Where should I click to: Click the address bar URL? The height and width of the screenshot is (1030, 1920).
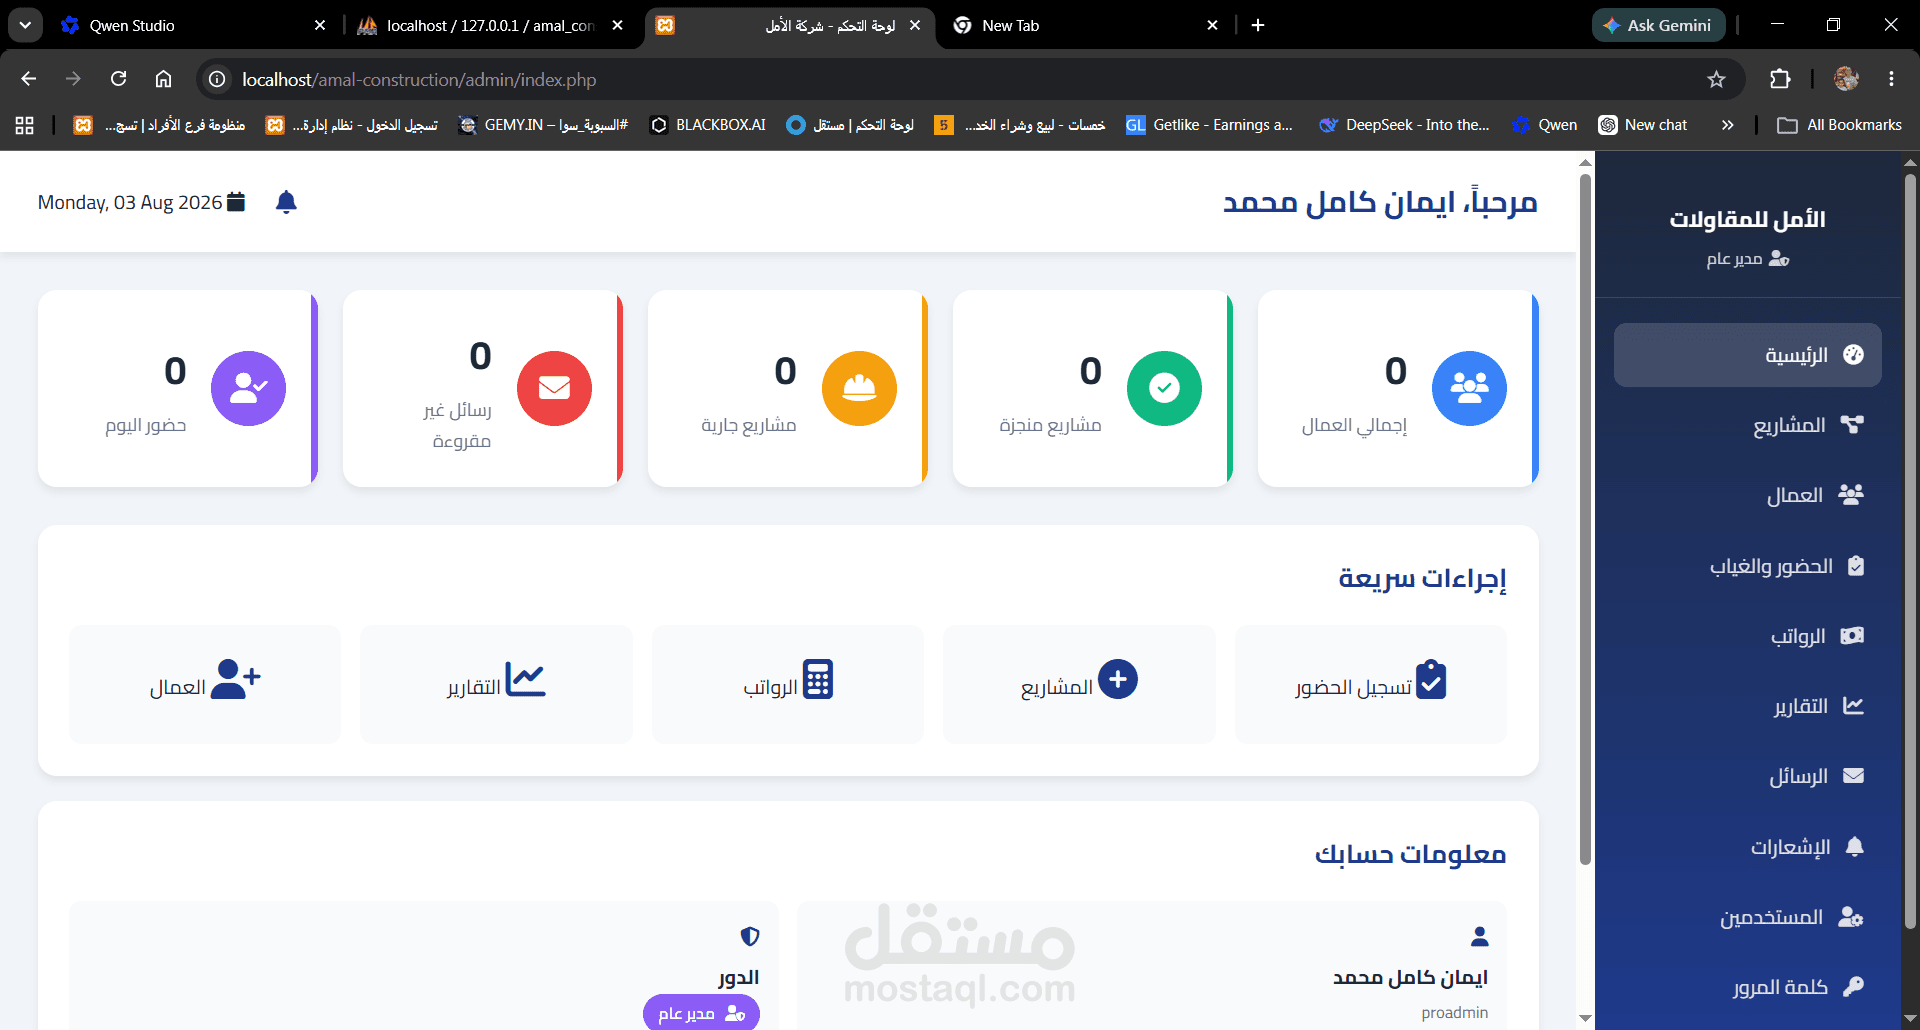coord(419,79)
